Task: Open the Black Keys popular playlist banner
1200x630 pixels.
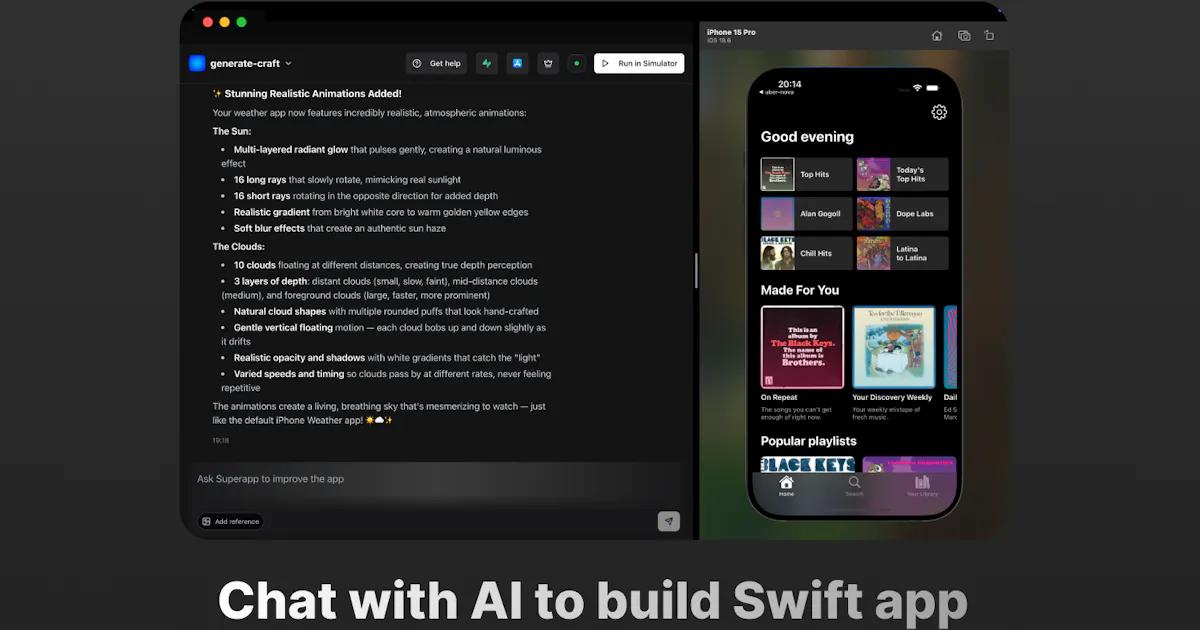Action: tap(808, 465)
